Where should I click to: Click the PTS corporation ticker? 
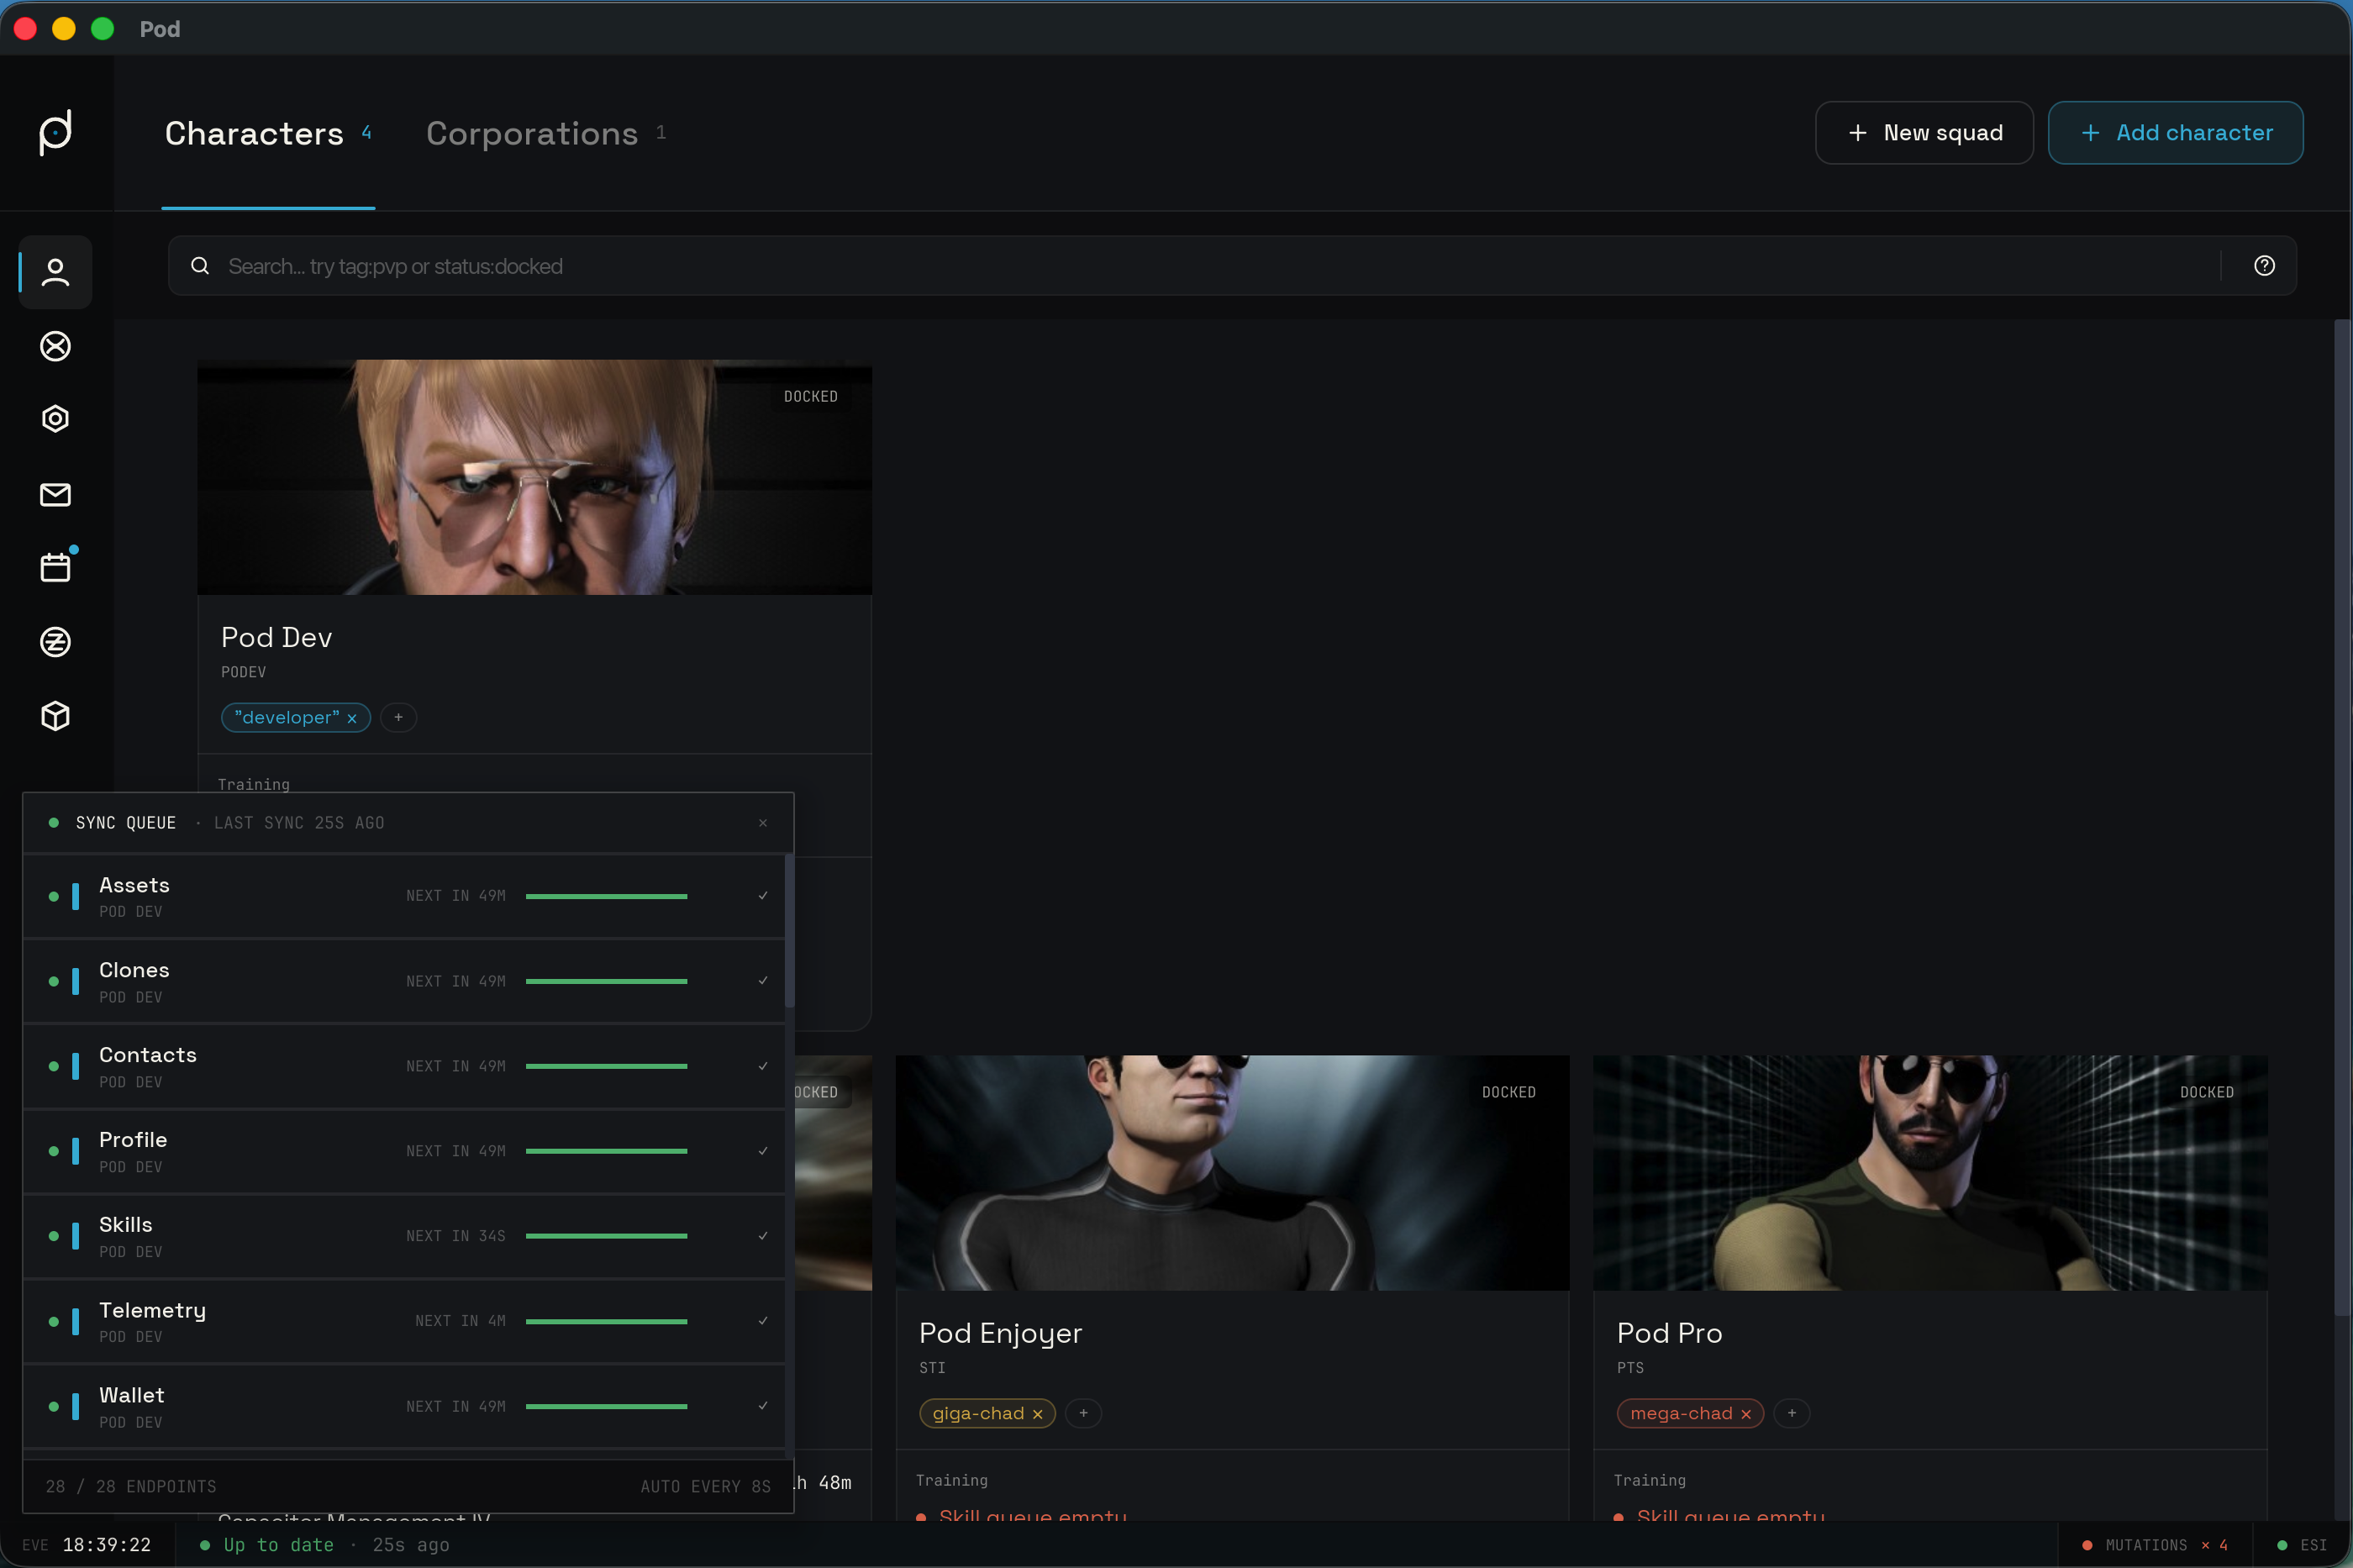[x=1630, y=1368]
